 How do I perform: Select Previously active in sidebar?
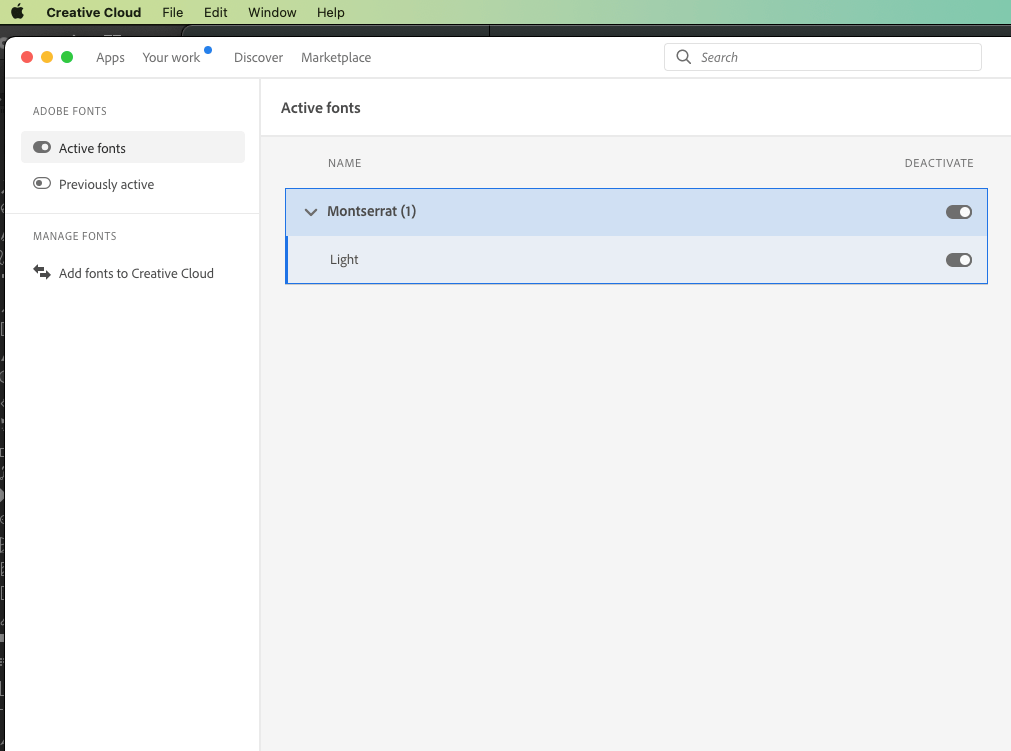(x=133, y=184)
